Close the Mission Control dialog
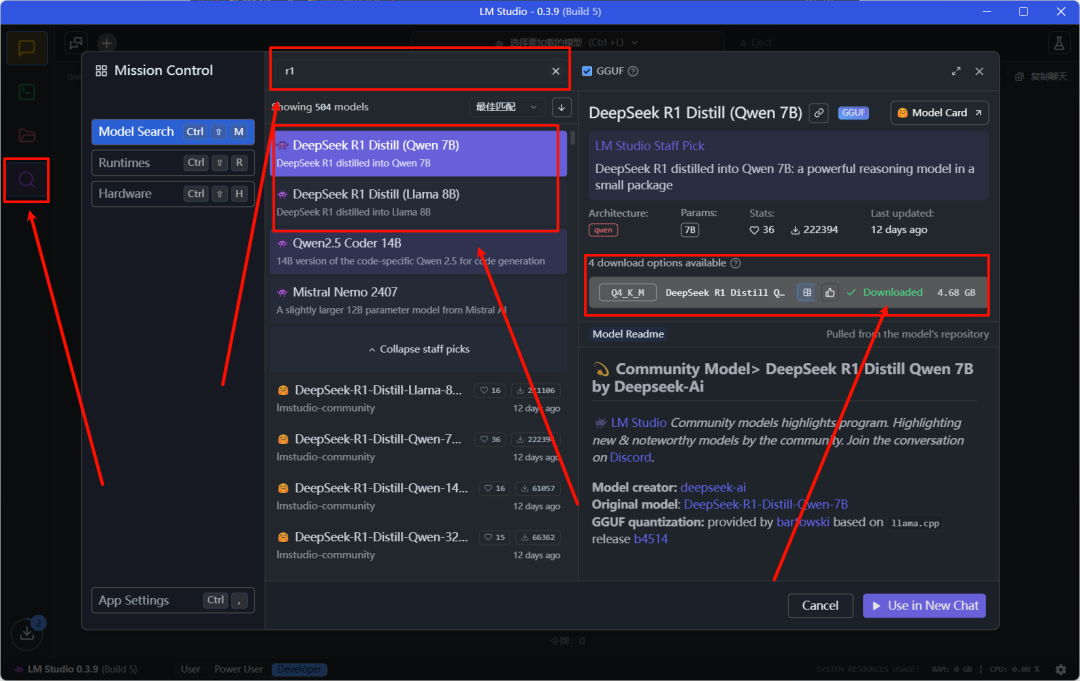Image resolution: width=1080 pixels, height=681 pixels. coord(979,71)
